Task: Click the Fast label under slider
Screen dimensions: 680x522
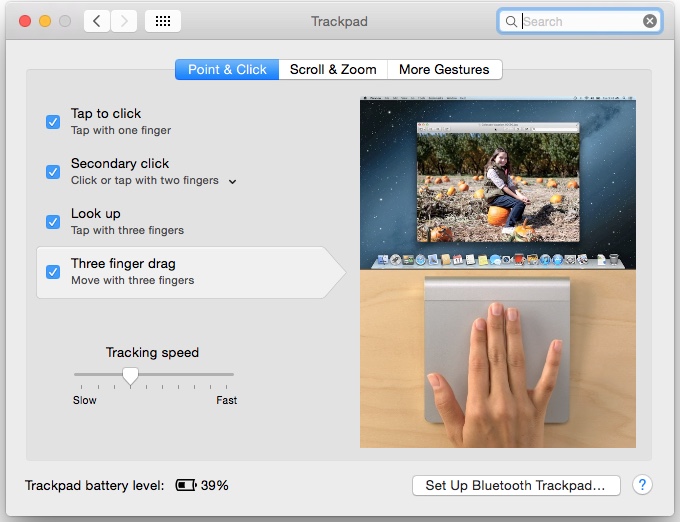Action: pyautogui.click(x=226, y=400)
